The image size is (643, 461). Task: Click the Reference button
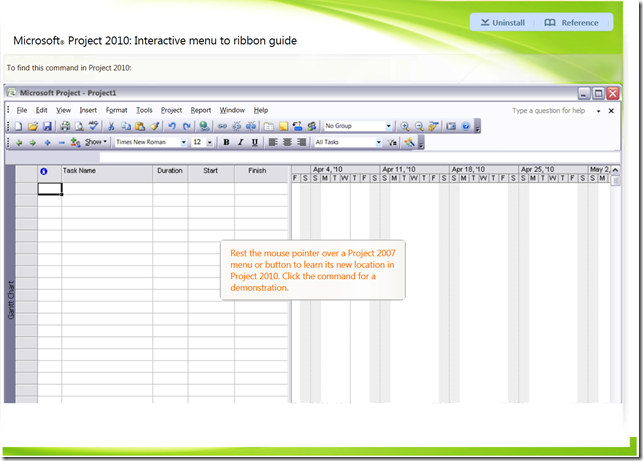571,23
